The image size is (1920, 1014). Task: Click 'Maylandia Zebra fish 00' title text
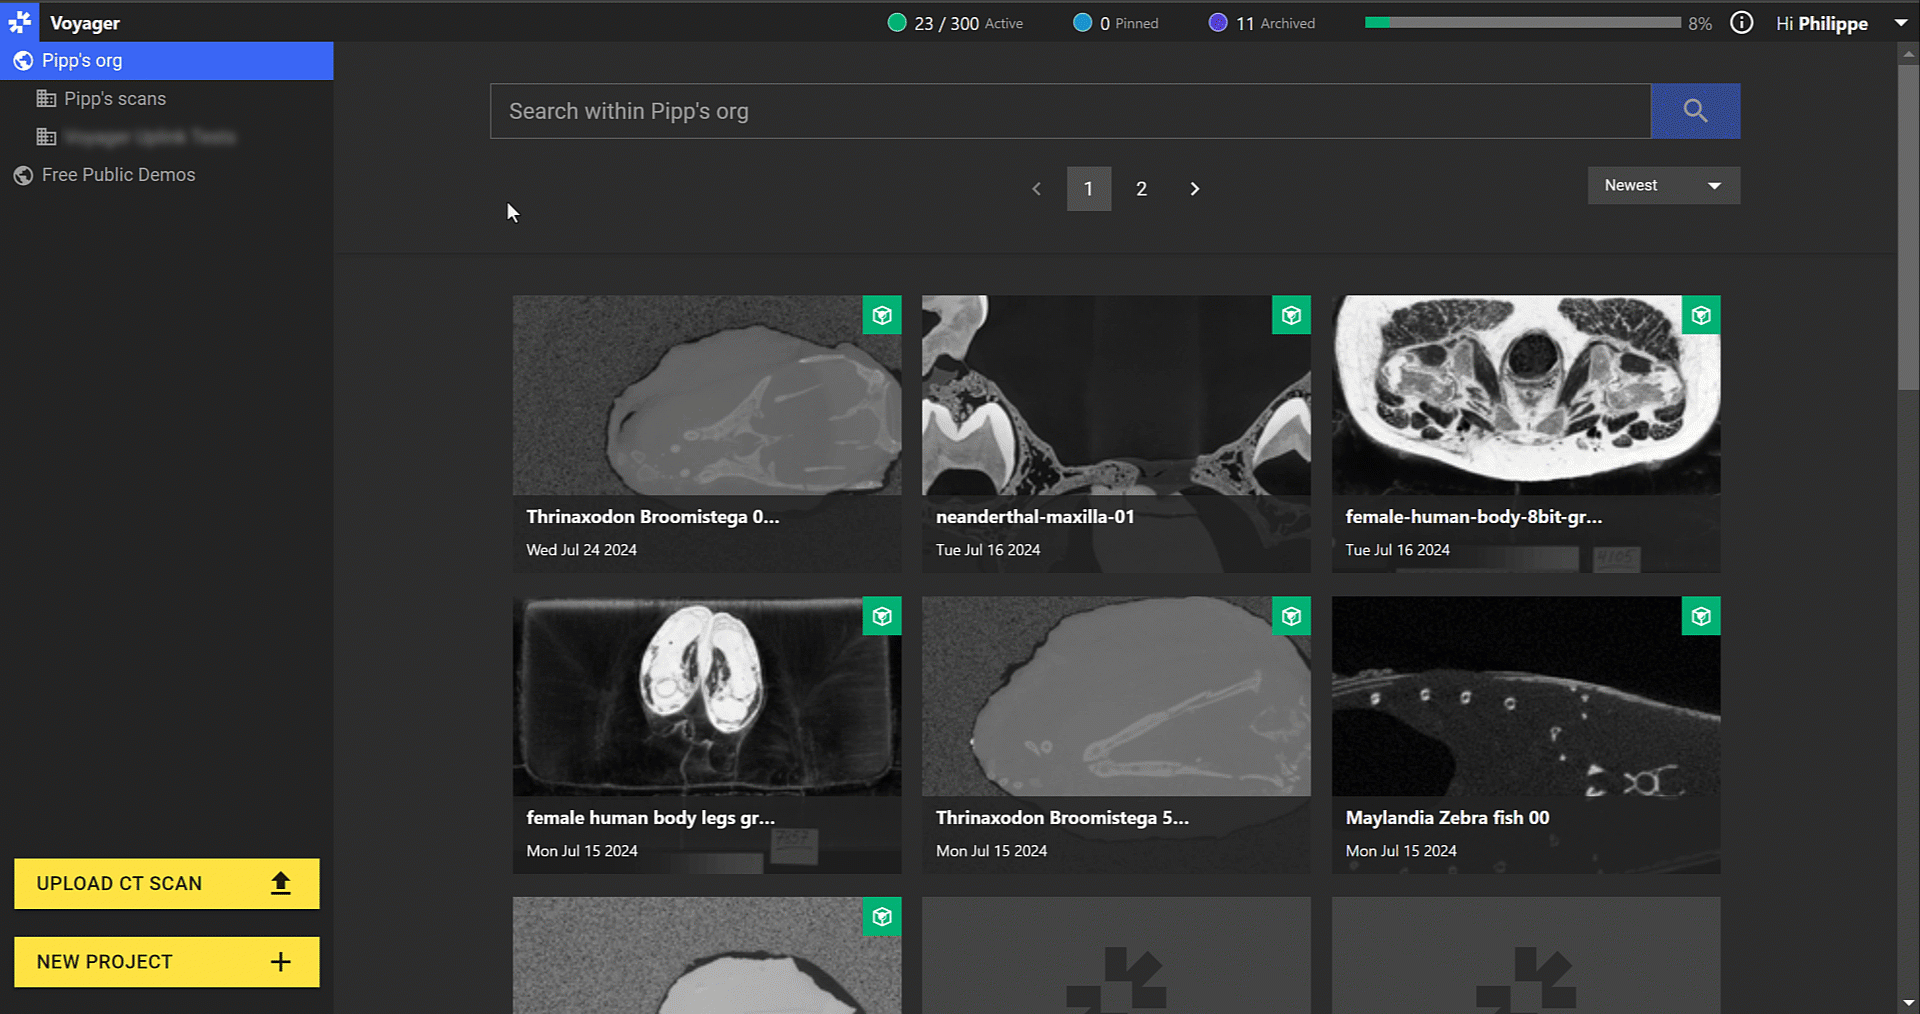click(1447, 818)
